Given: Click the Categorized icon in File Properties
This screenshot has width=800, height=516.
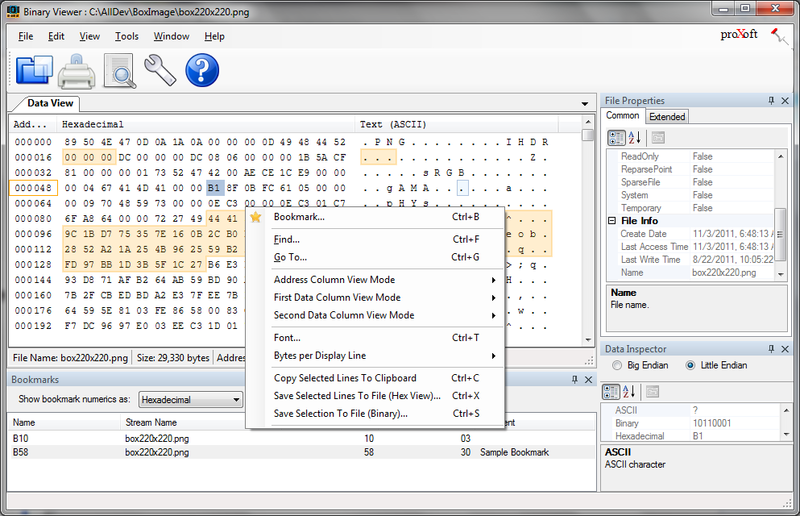Looking at the screenshot, I should click(x=616, y=137).
